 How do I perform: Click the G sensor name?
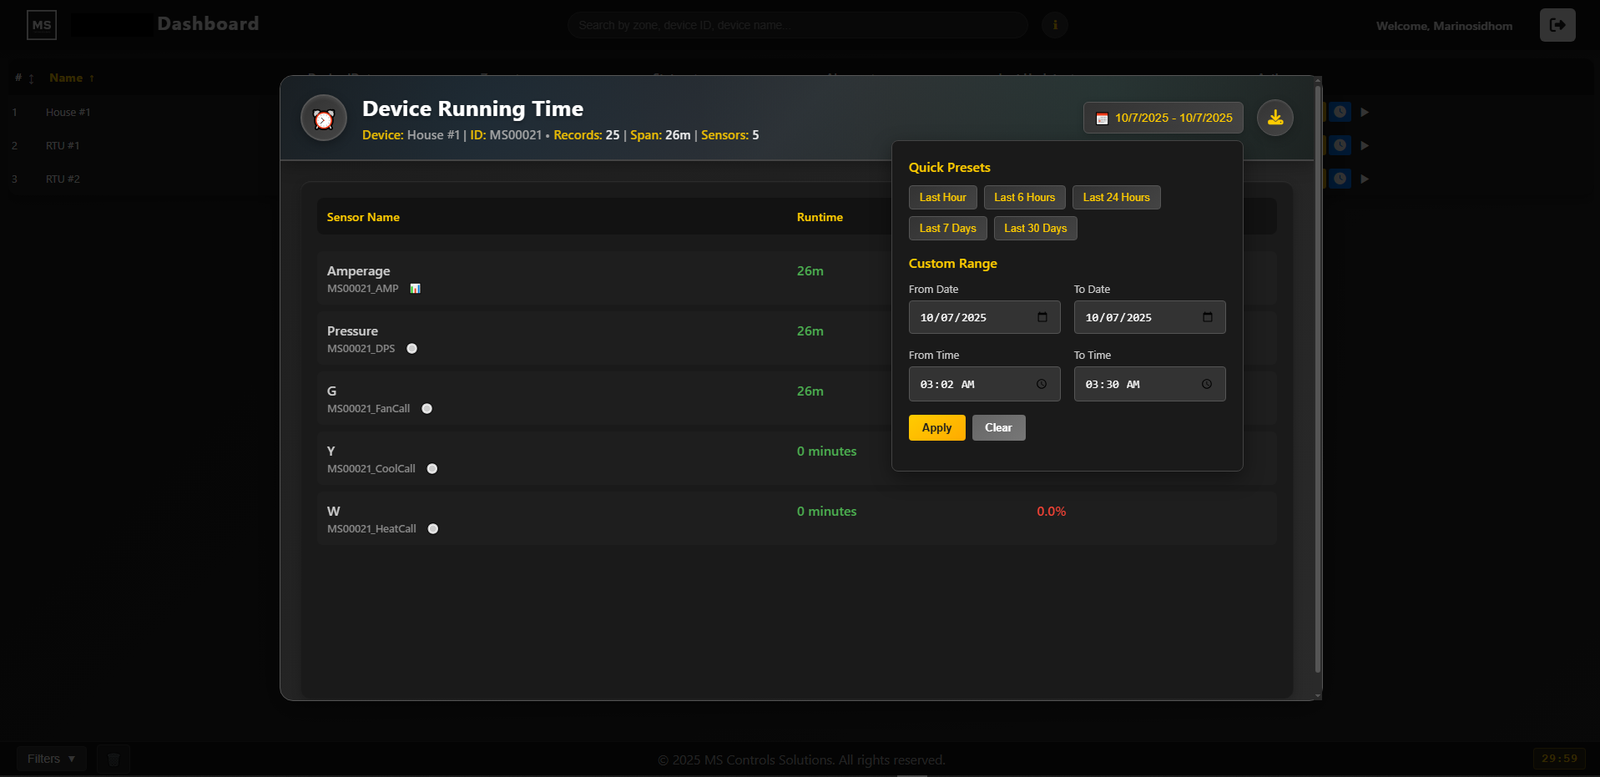click(x=332, y=391)
